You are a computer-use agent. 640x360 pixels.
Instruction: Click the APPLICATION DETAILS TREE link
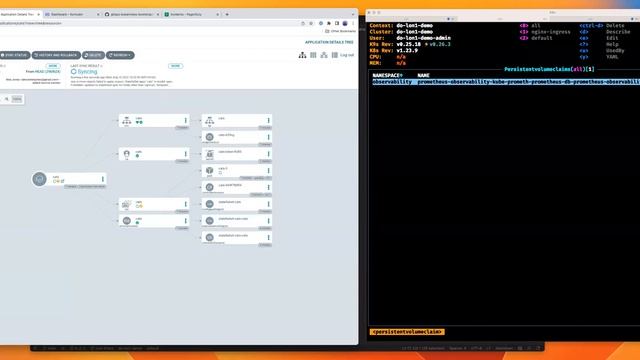[x=329, y=42]
